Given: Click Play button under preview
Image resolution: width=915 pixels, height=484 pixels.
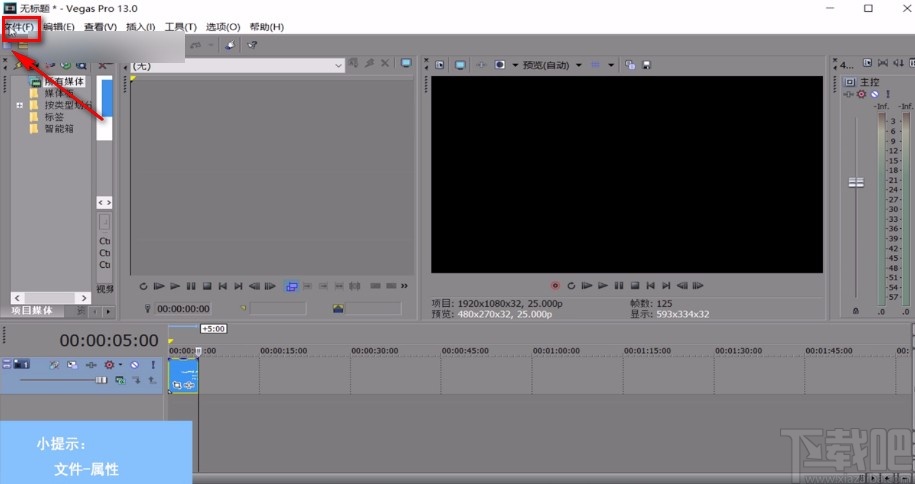Looking at the screenshot, I should (603, 285).
